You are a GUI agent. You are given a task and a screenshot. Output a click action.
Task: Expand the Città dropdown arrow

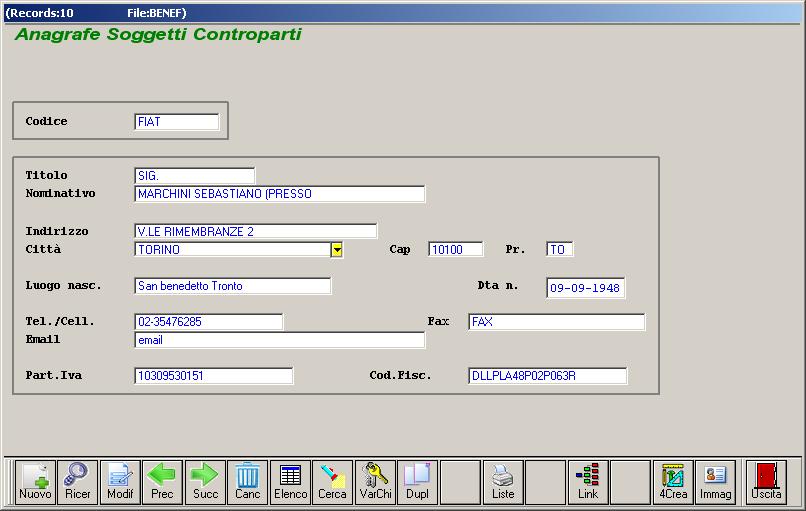[337, 250]
